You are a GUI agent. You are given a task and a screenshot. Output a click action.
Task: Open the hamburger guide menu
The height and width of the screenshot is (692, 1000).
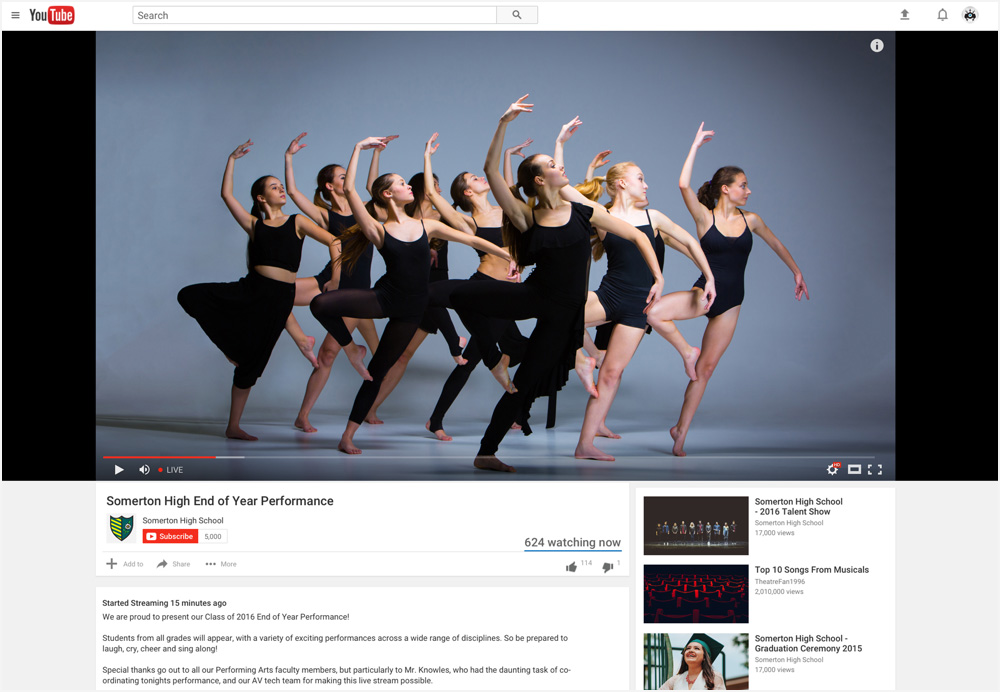[x=15, y=15]
